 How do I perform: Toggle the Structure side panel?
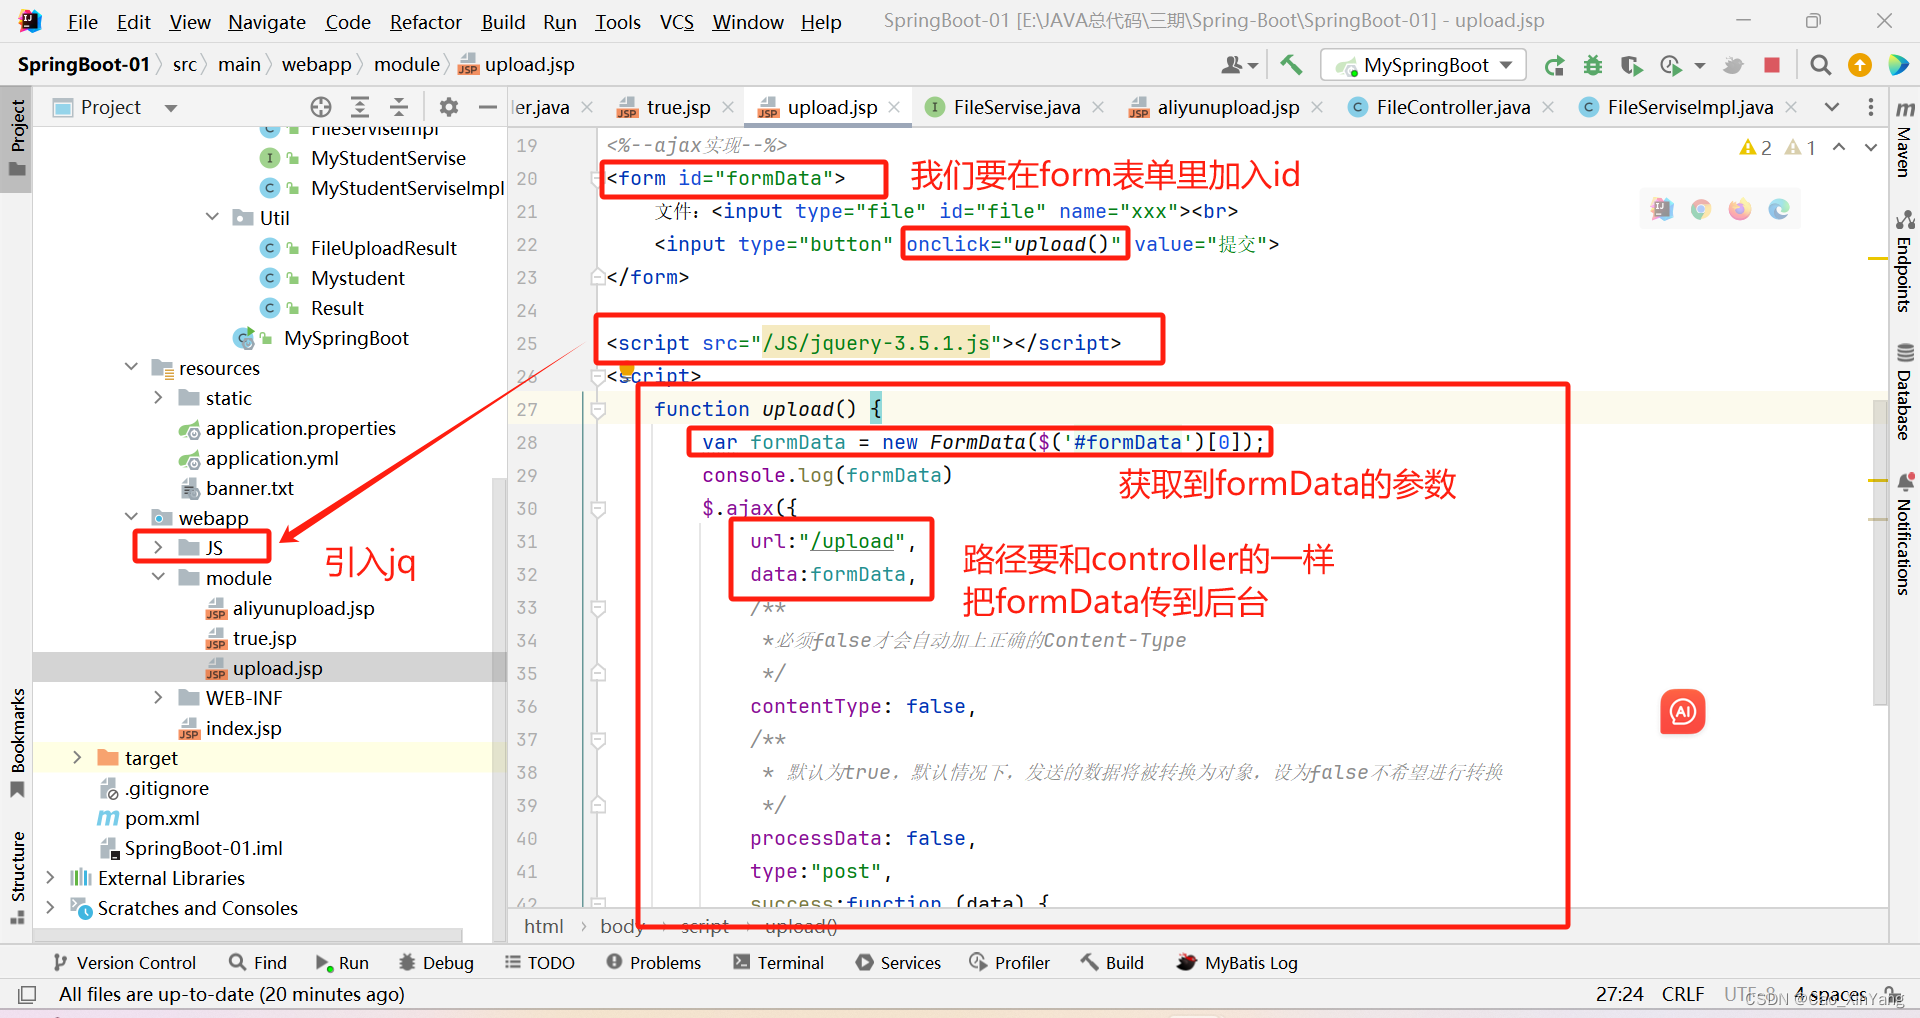pos(17,876)
